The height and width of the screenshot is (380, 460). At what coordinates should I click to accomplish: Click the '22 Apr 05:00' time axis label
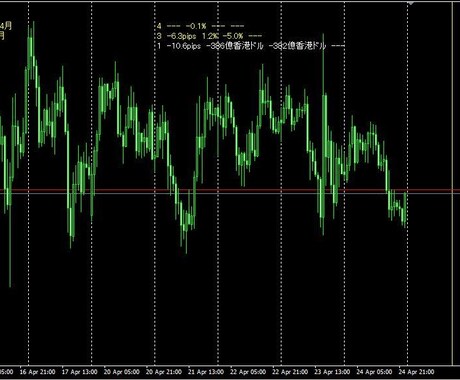click(248, 372)
